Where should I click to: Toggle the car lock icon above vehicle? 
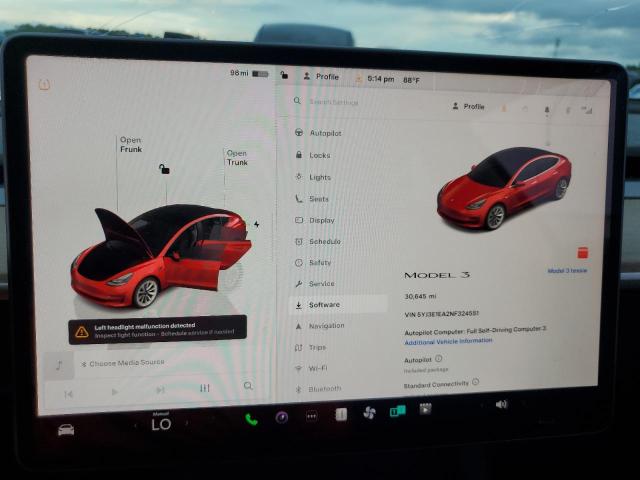[x=164, y=169]
